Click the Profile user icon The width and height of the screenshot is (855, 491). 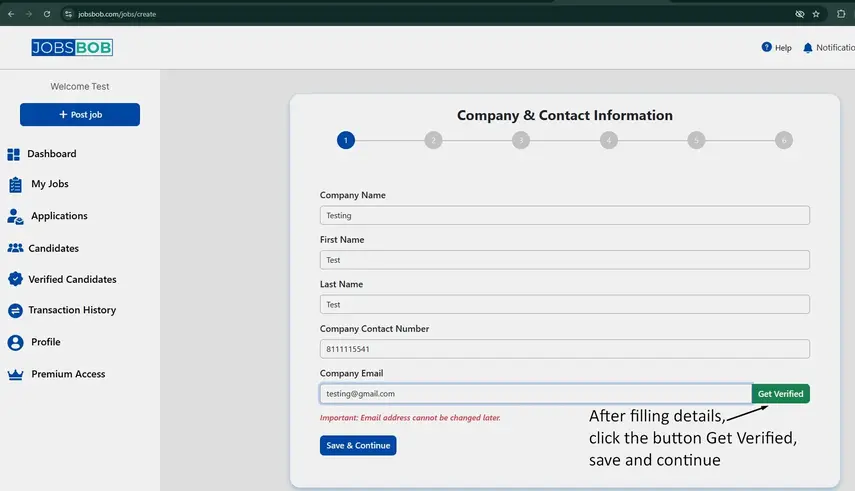coord(15,343)
